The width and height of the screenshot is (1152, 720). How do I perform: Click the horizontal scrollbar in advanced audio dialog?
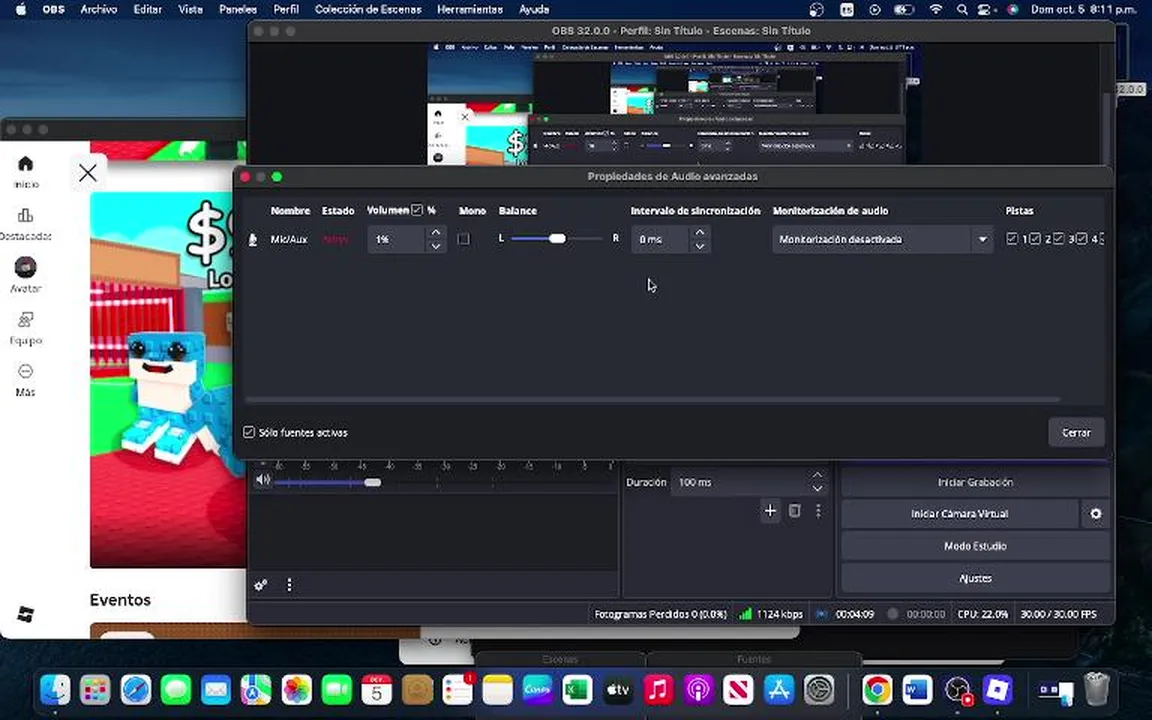tap(652, 400)
